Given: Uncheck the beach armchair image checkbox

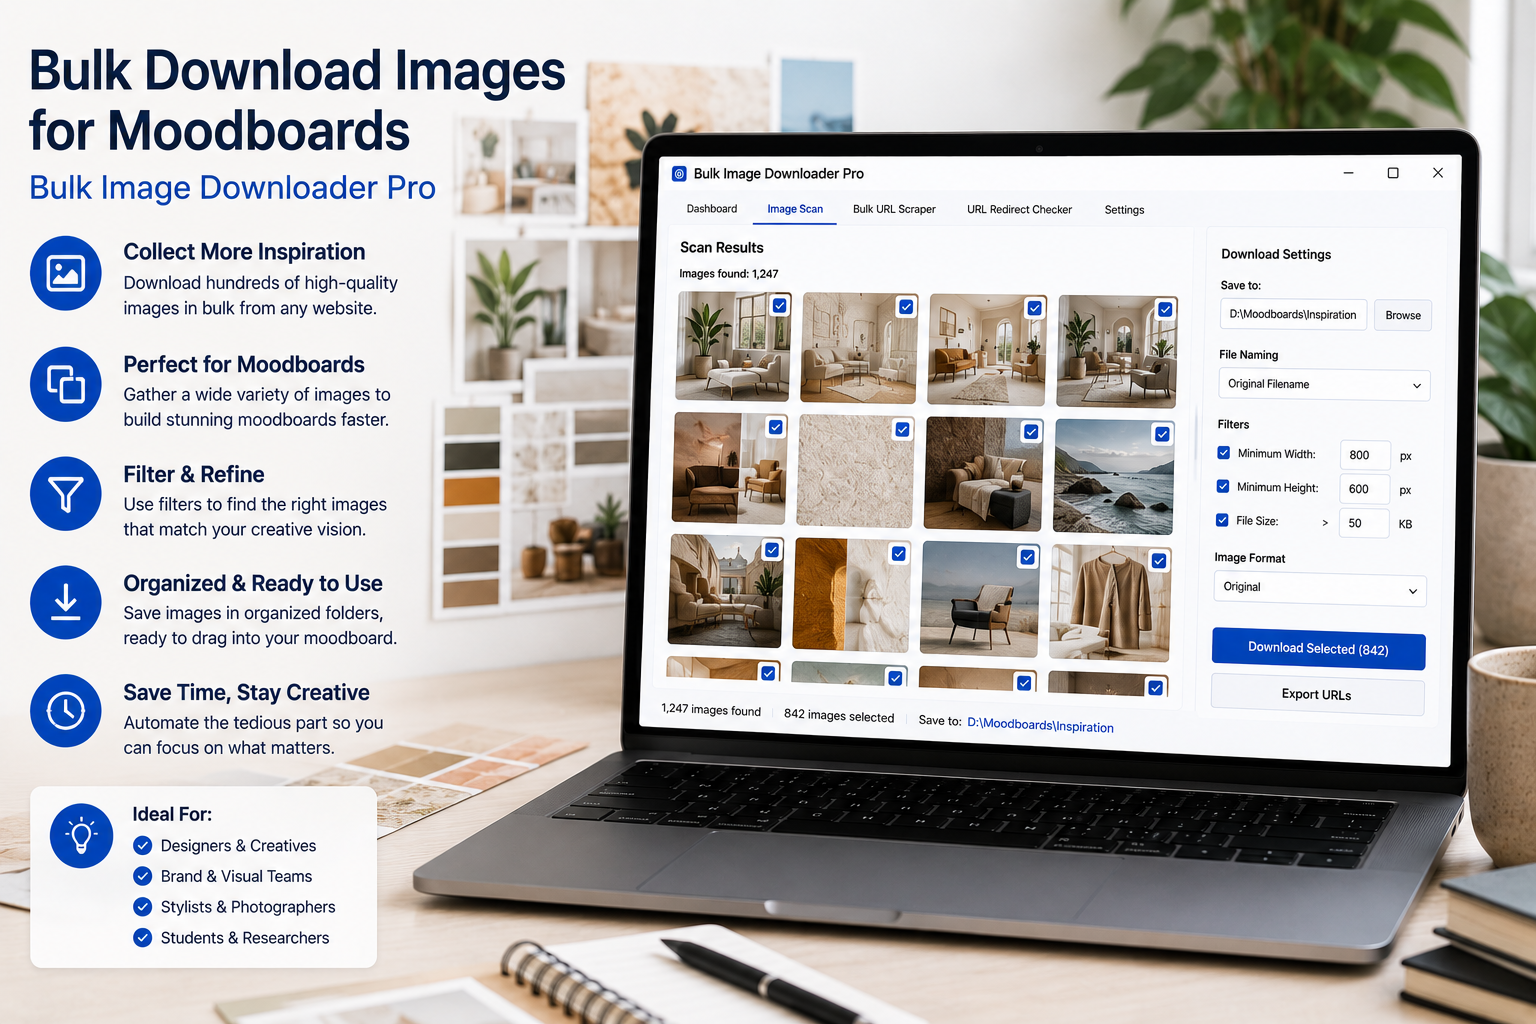Looking at the screenshot, I should point(1027,557).
